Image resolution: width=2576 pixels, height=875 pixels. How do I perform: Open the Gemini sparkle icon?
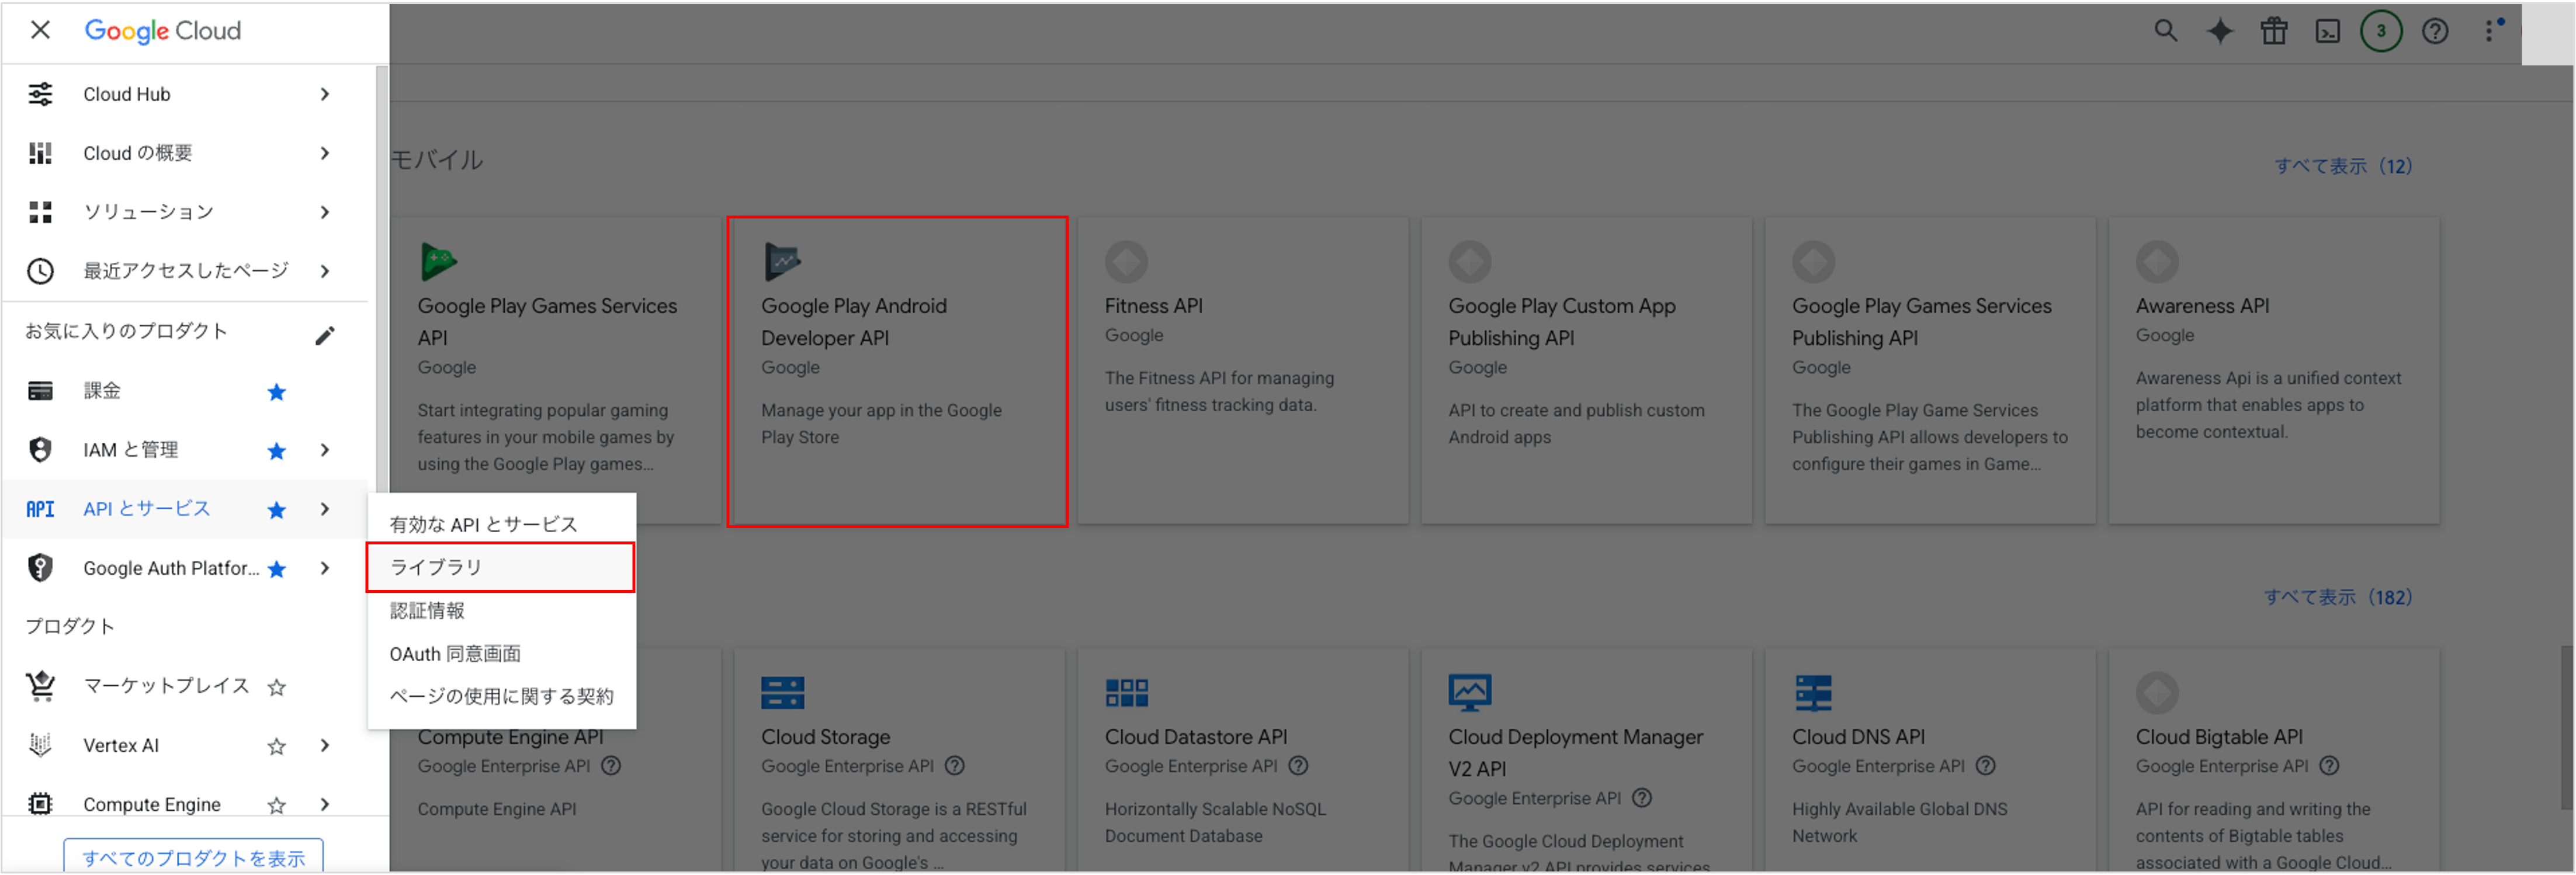click(x=2220, y=31)
